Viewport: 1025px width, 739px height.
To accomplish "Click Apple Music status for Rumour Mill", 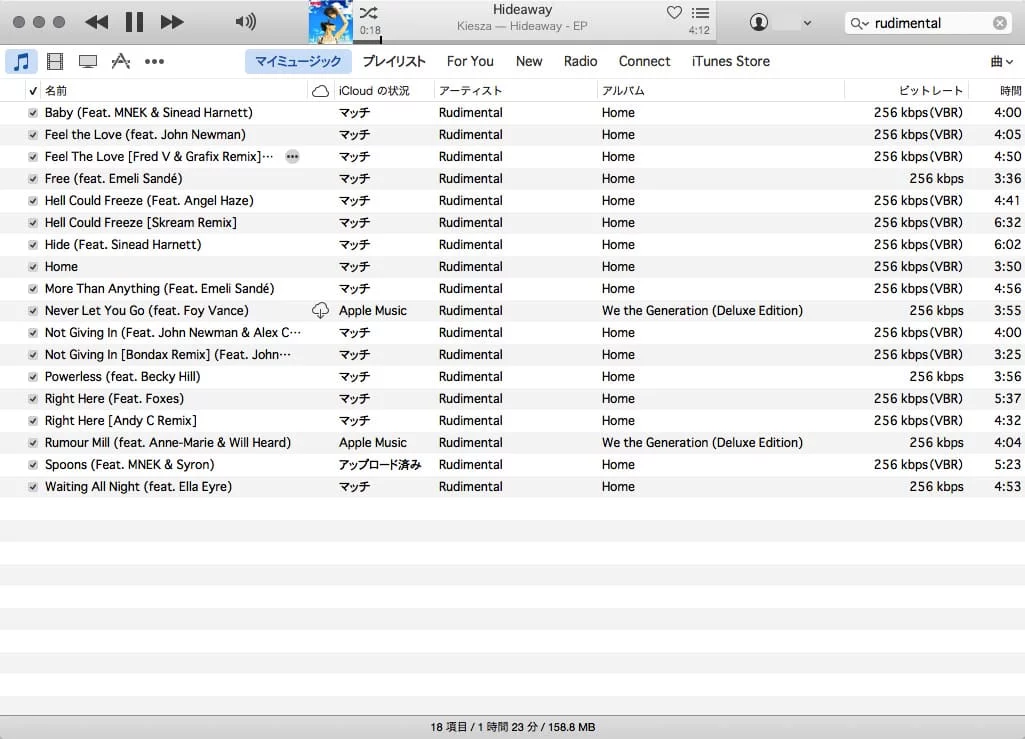I will (x=373, y=443).
